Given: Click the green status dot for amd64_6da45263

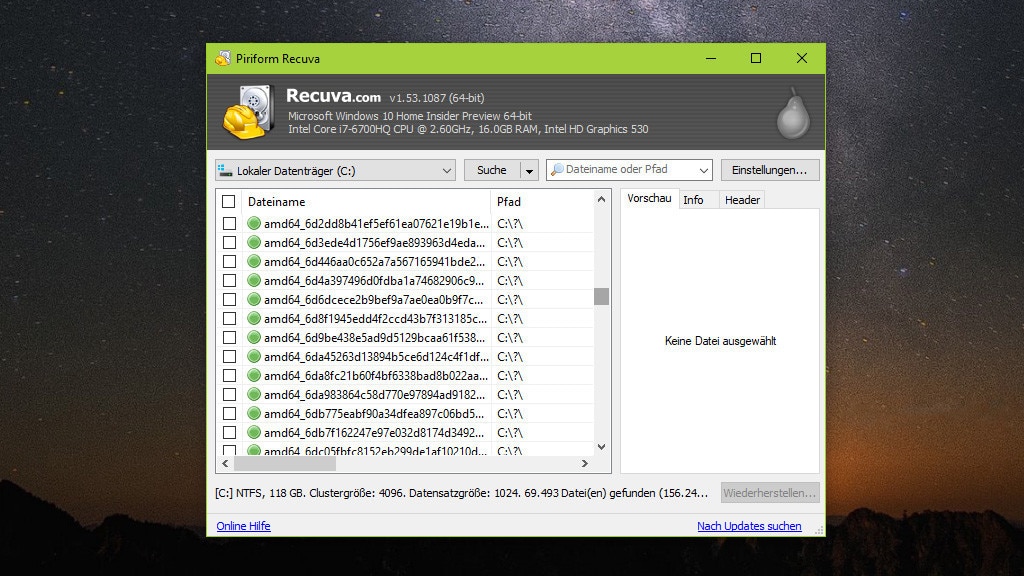Looking at the screenshot, I should (254, 356).
